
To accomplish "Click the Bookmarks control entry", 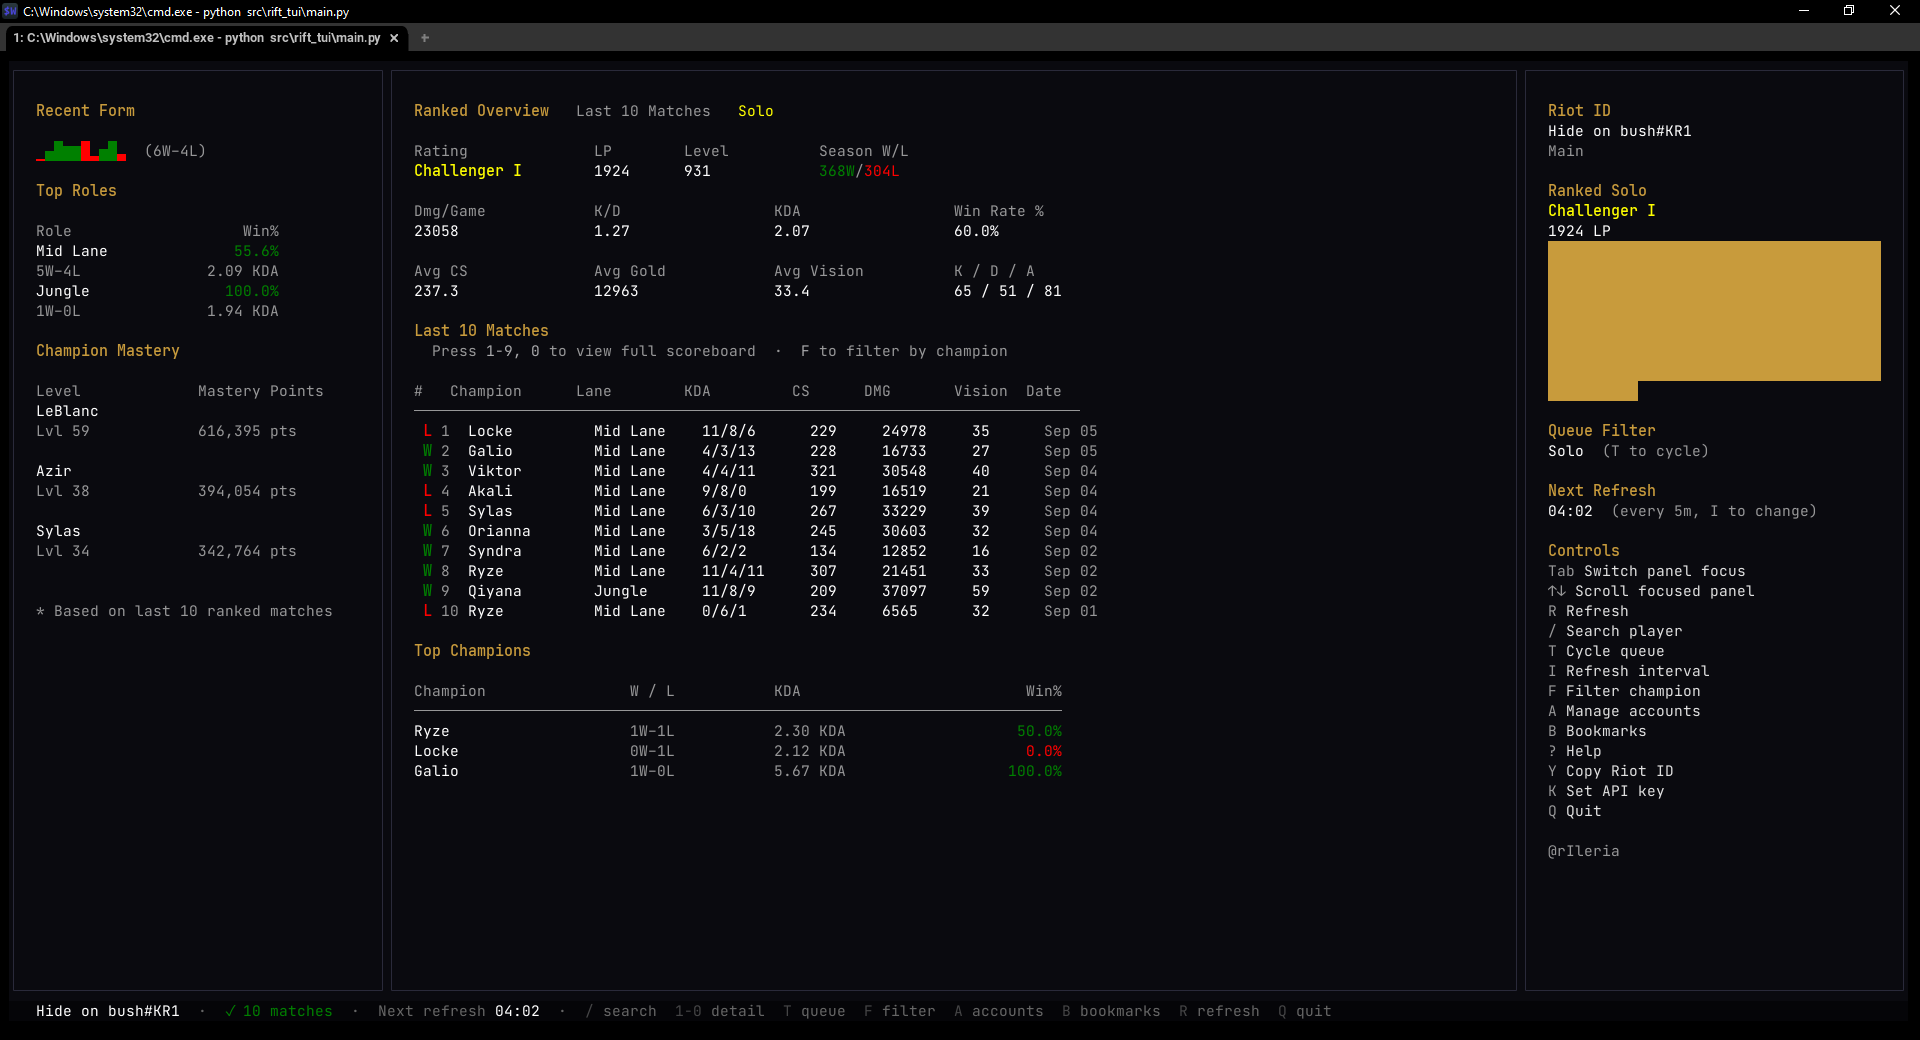I will tap(1597, 731).
